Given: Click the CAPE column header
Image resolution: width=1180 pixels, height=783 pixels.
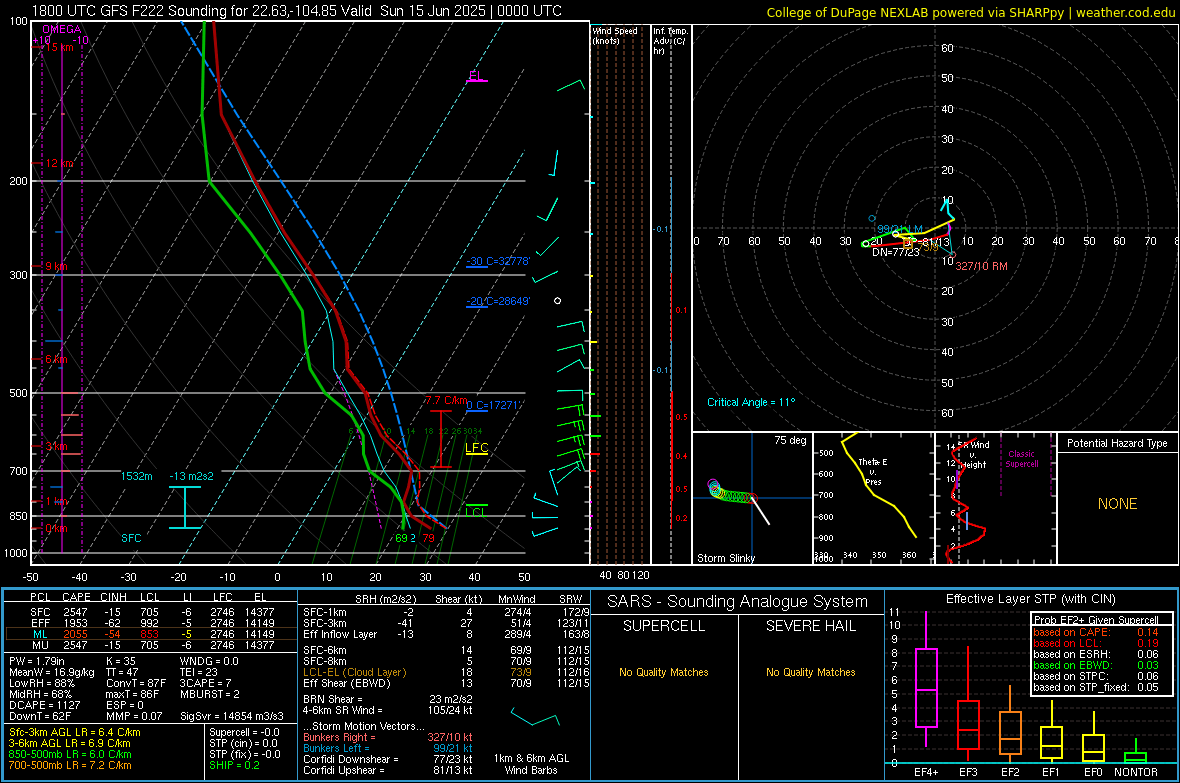Looking at the screenshot, I should (x=76, y=597).
